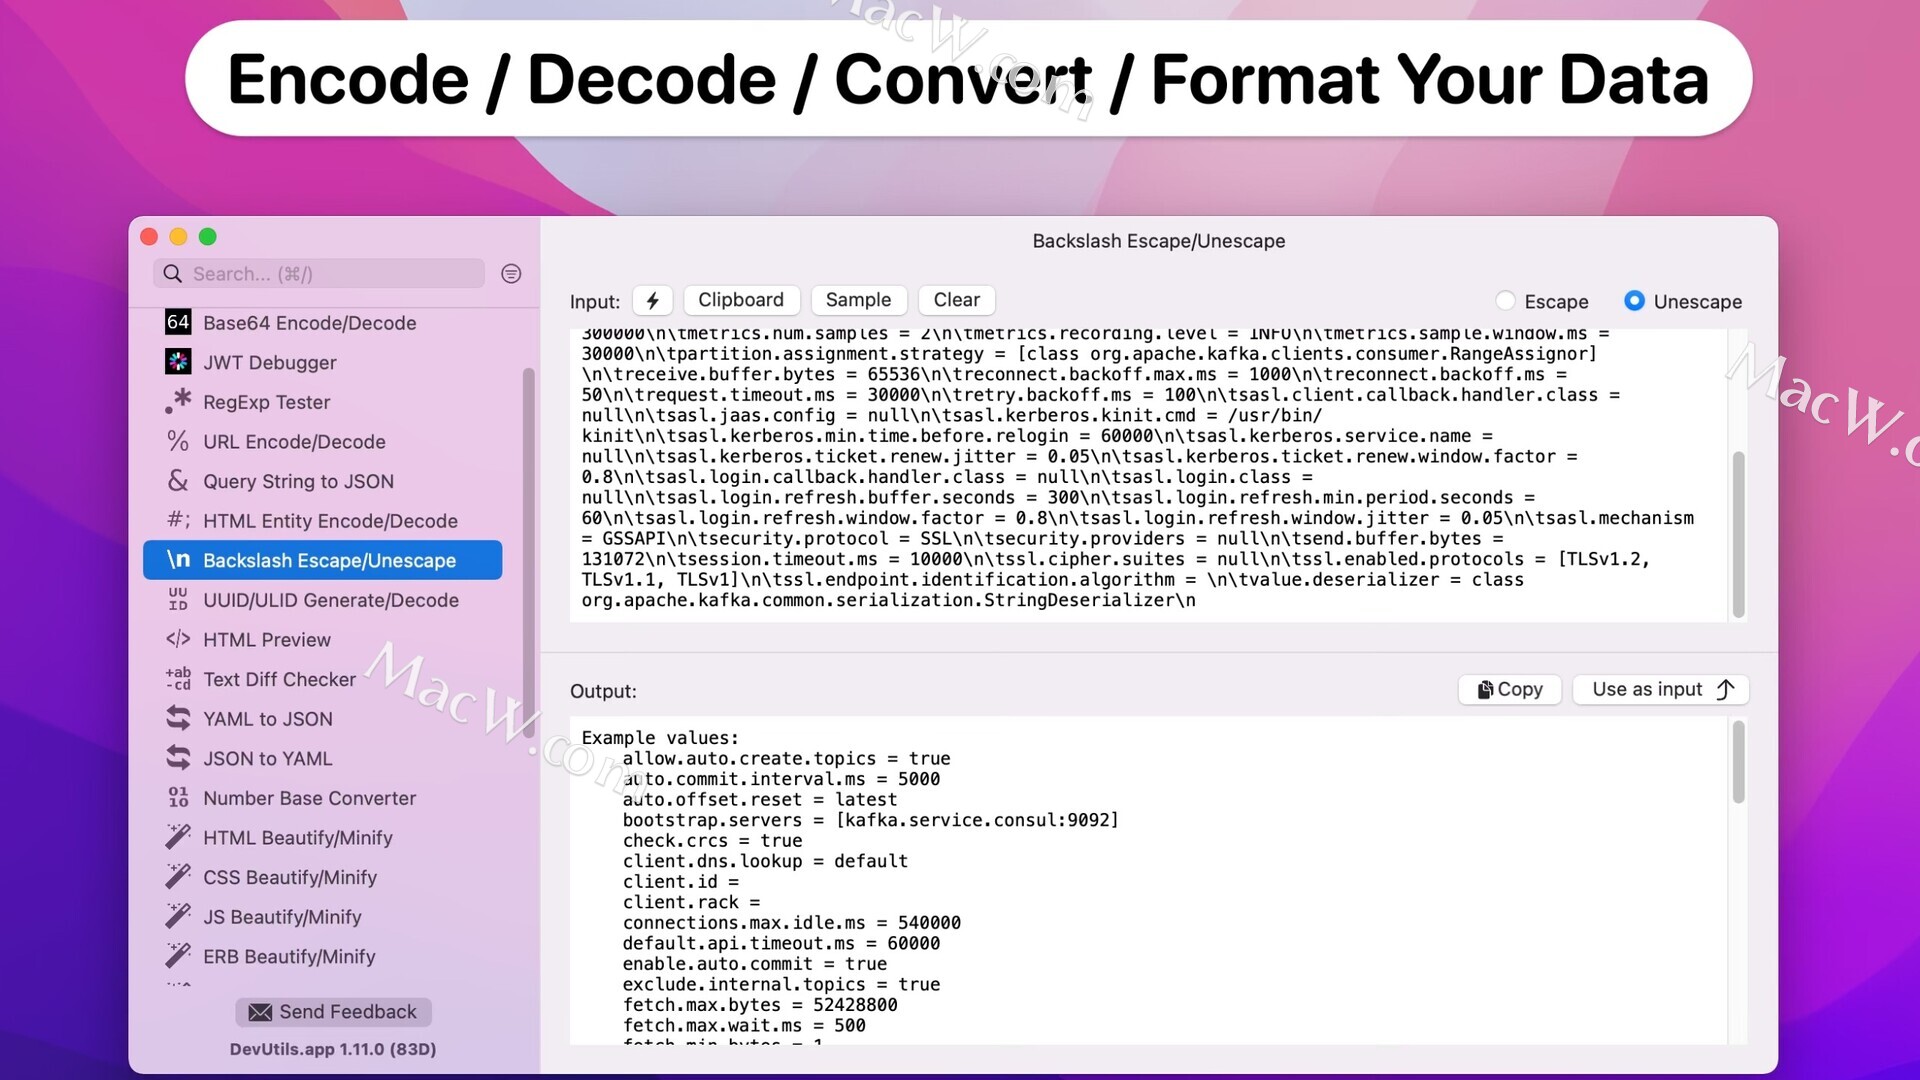Image resolution: width=1920 pixels, height=1080 pixels.
Task: Open the YAML to JSON tool
Action: click(267, 719)
